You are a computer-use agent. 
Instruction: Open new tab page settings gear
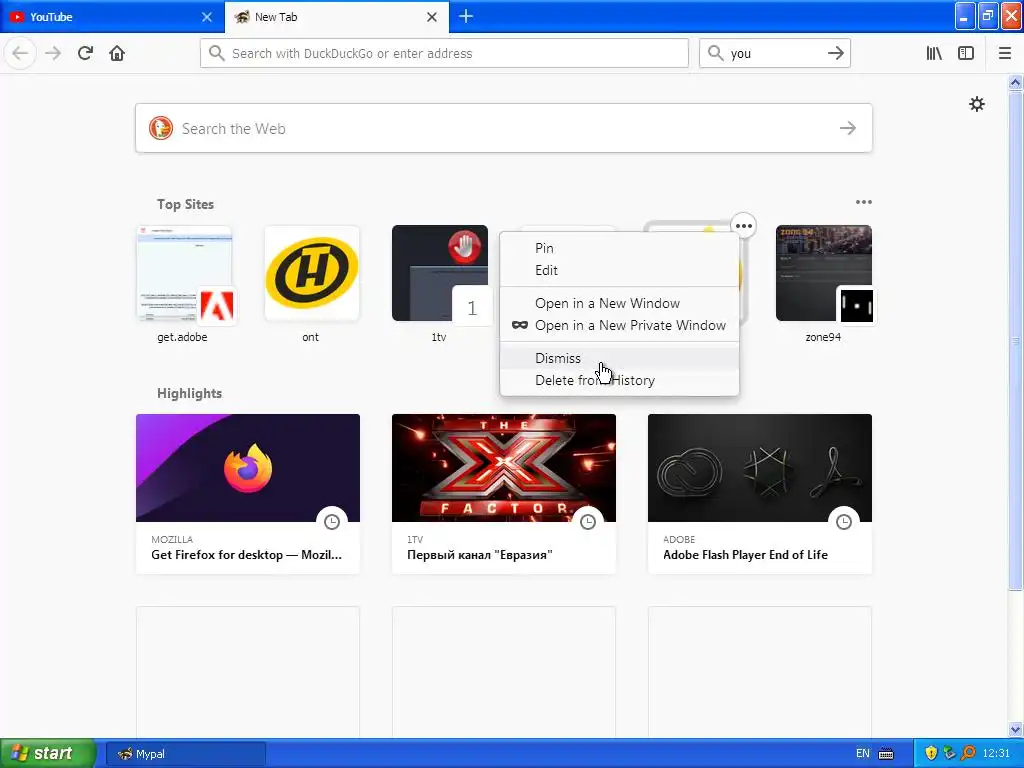click(976, 104)
